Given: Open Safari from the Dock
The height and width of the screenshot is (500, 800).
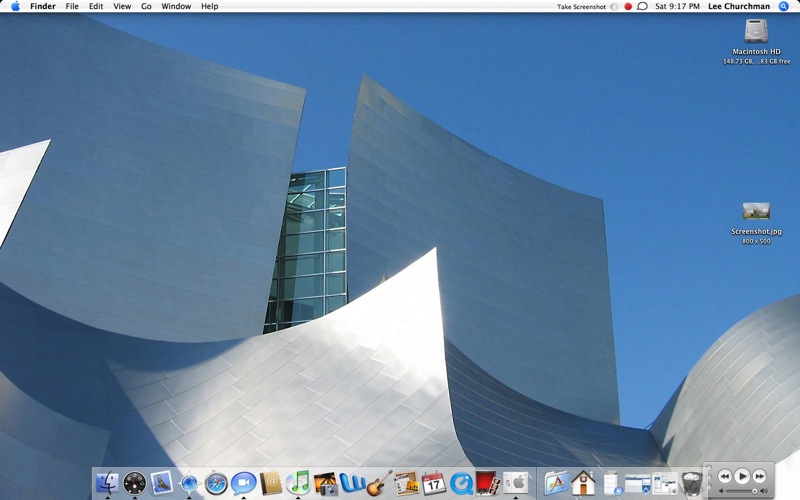Looking at the screenshot, I should click(216, 484).
